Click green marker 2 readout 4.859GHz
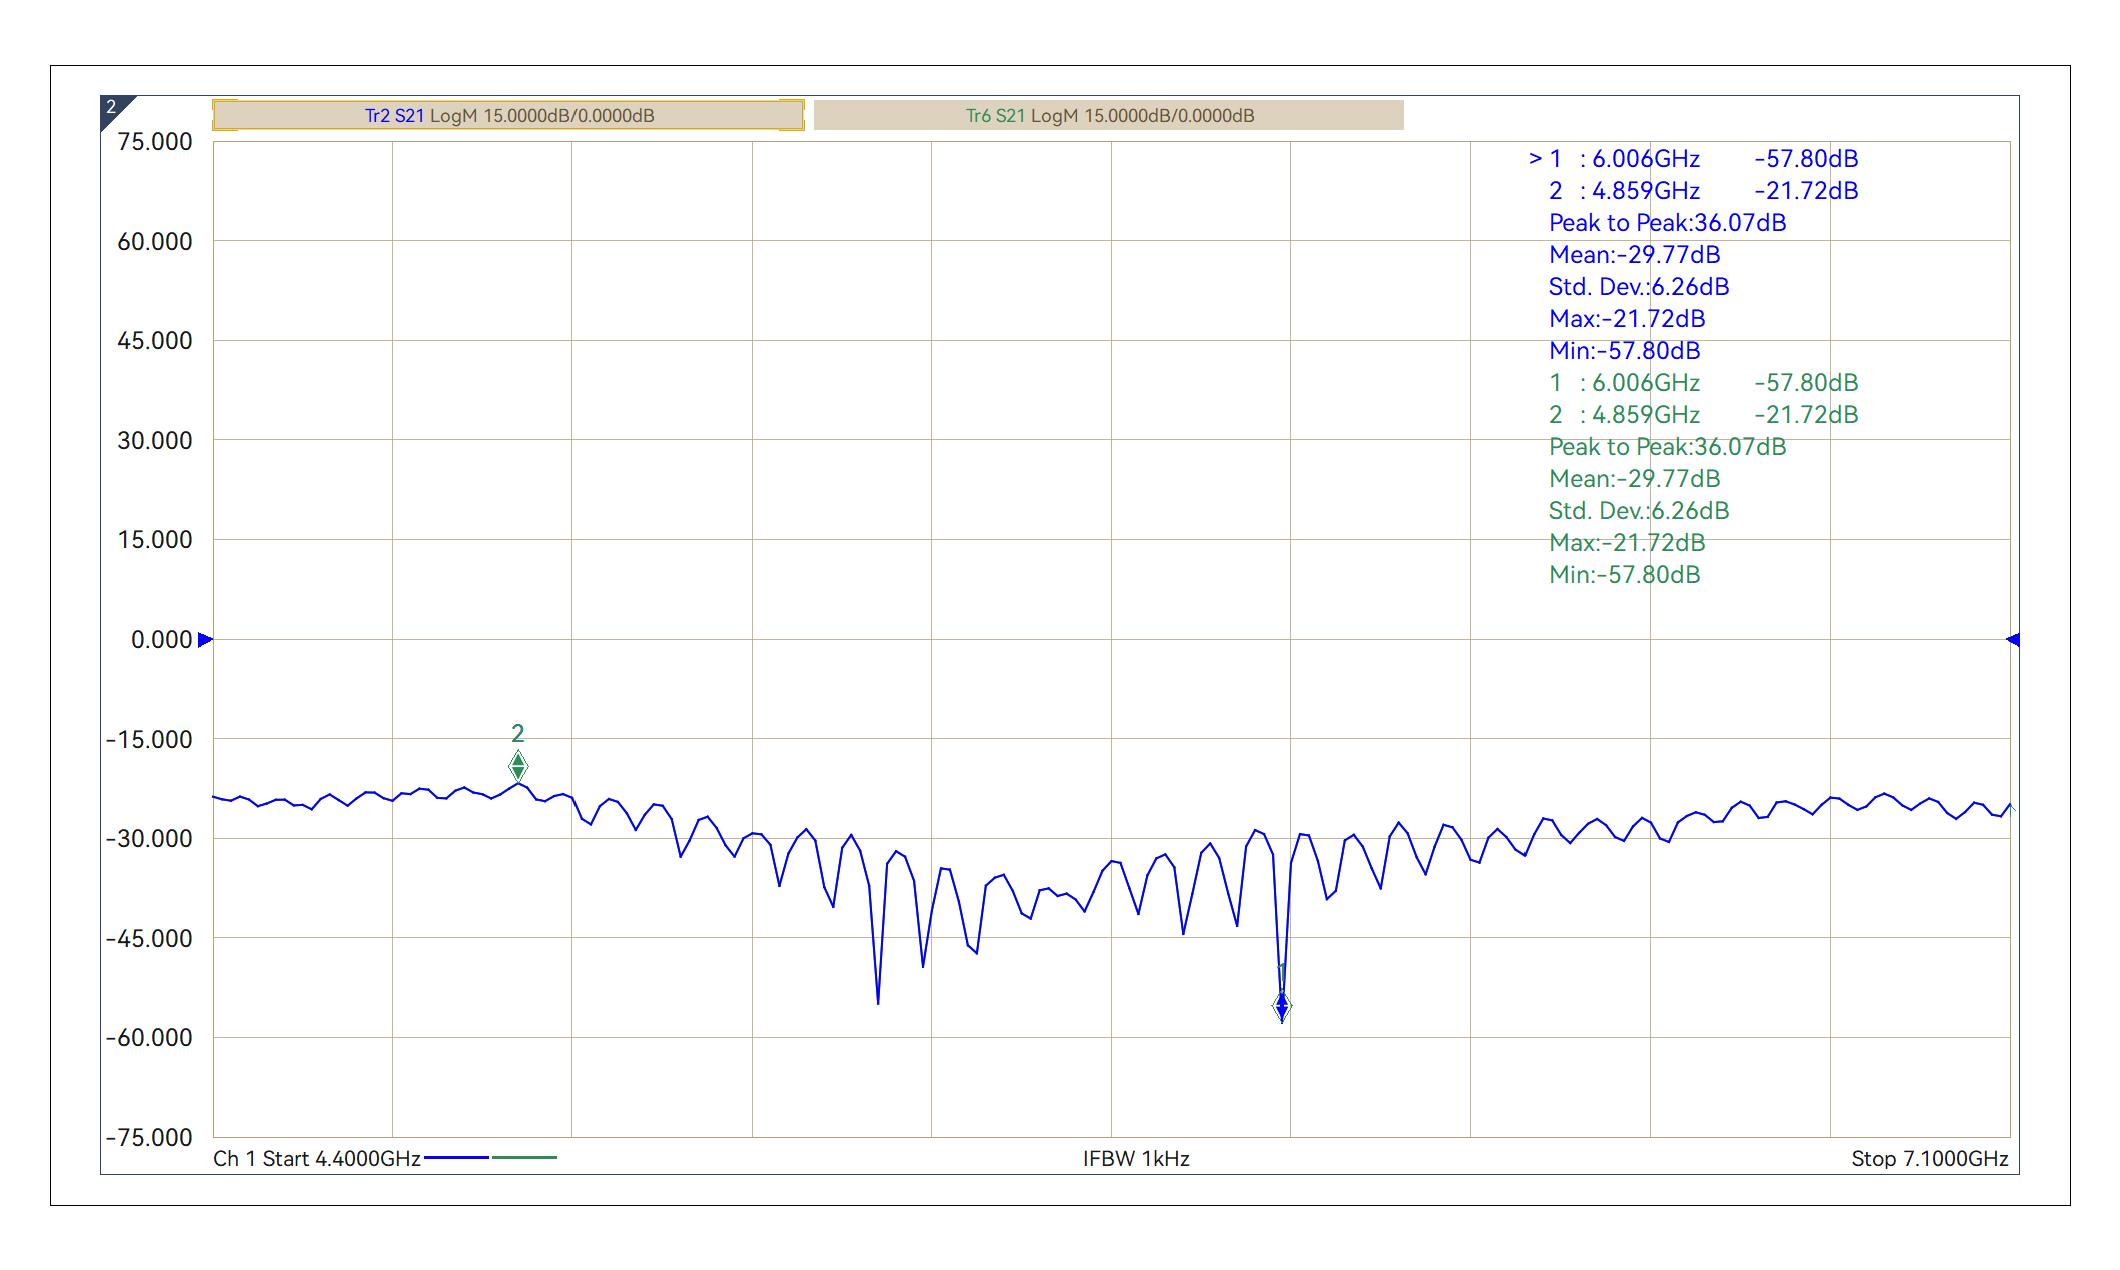The height and width of the screenshot is (1270, 2120). point(1703,414)
